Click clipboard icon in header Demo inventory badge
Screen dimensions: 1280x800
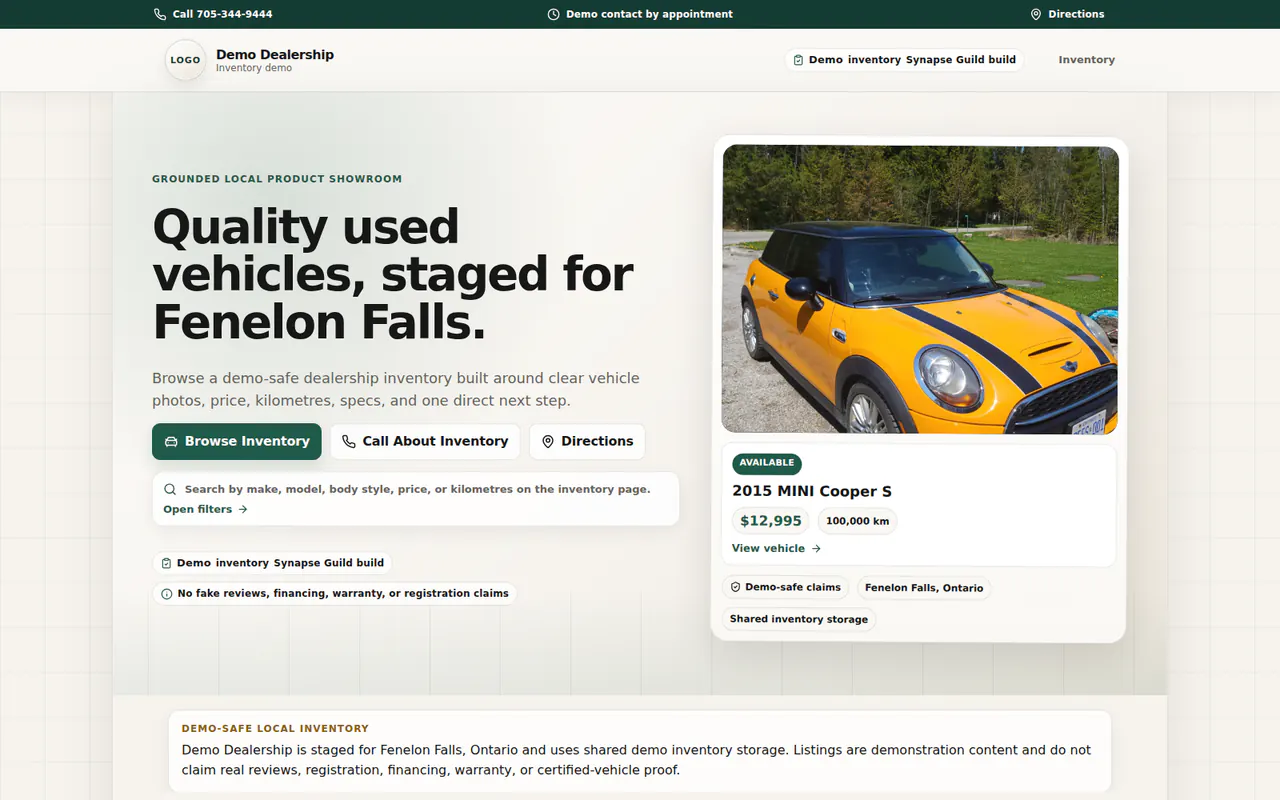coord(798,60)
